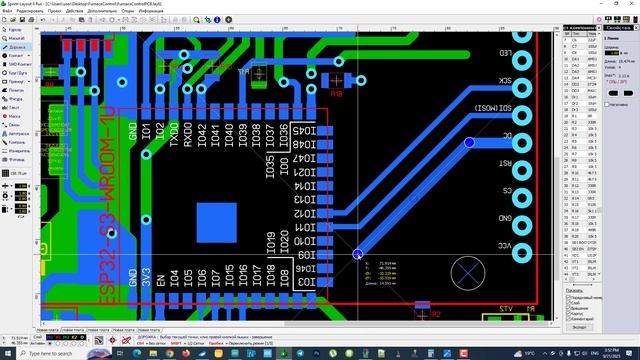Open the Файл menu
The width and height of the screenshot is (640, 360).
click(x=7, y=11)
